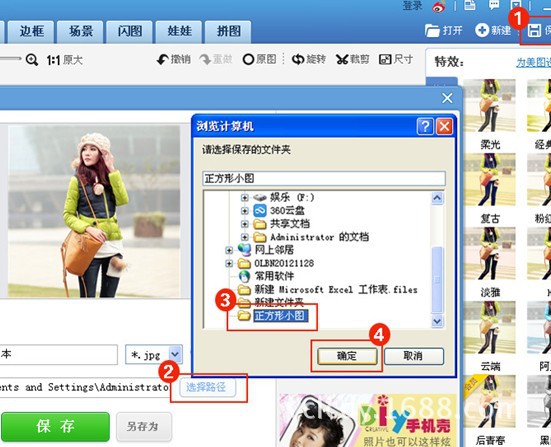Select OLBN20121128 folder in the tree

tap(284, 263)
